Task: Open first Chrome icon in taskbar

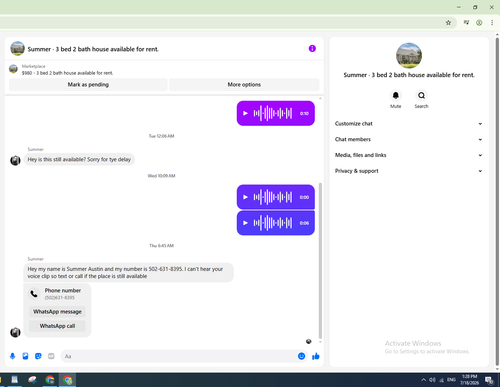Action: (x=50, y=380)
